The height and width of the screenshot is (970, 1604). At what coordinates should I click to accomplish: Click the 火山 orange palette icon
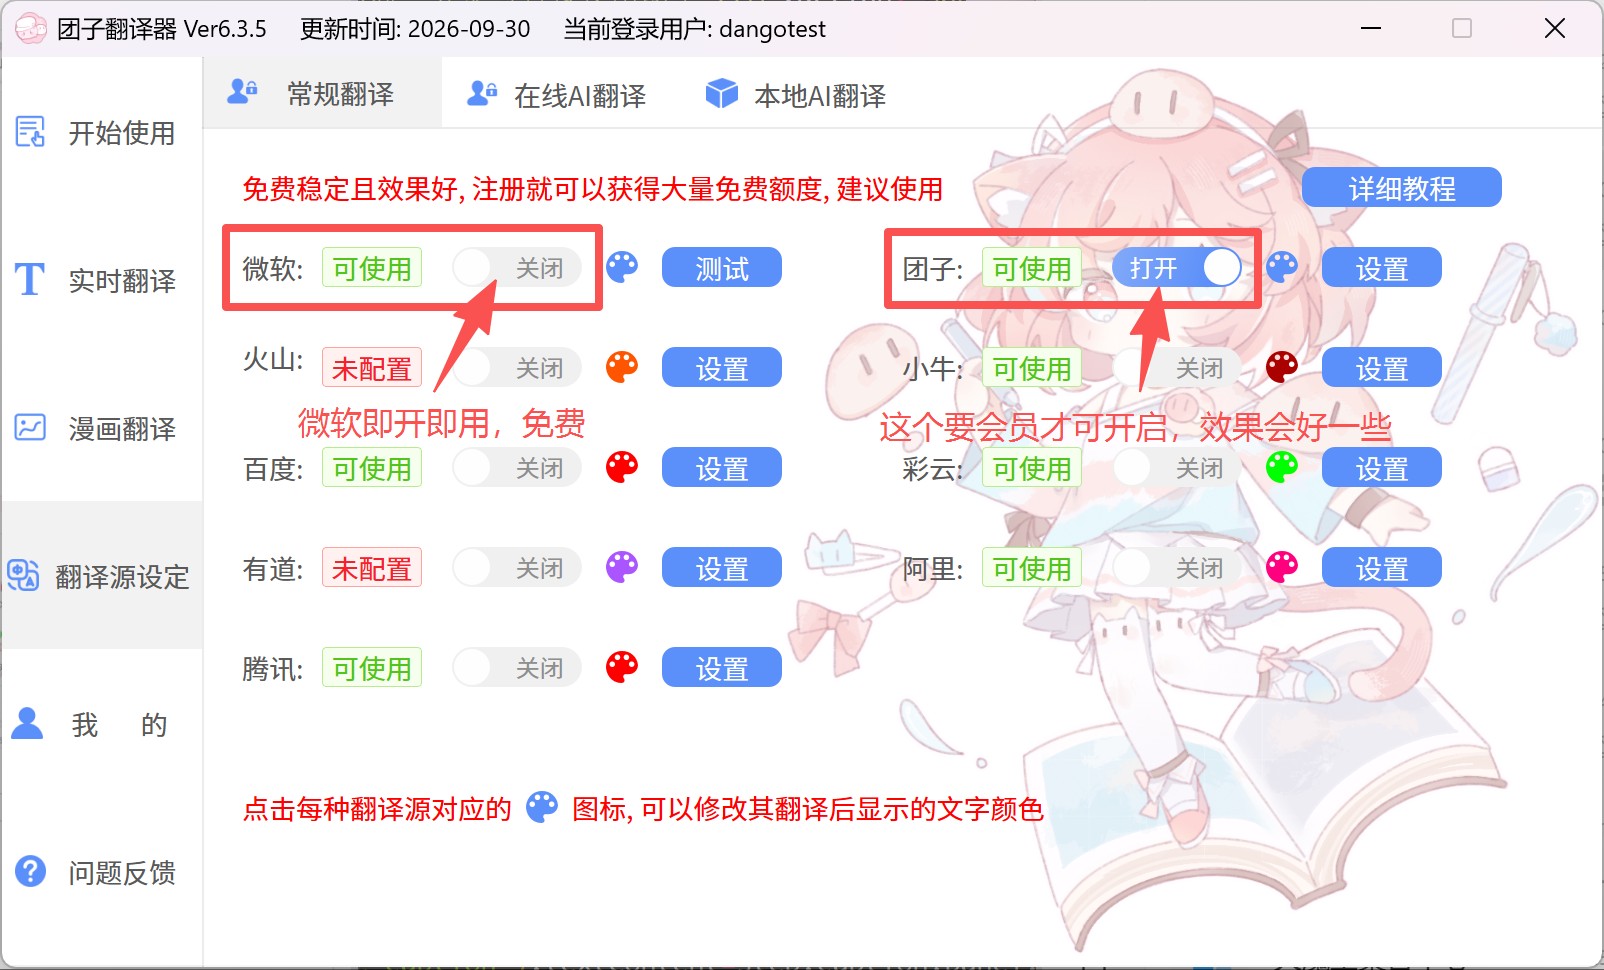(x=622, y=367)
